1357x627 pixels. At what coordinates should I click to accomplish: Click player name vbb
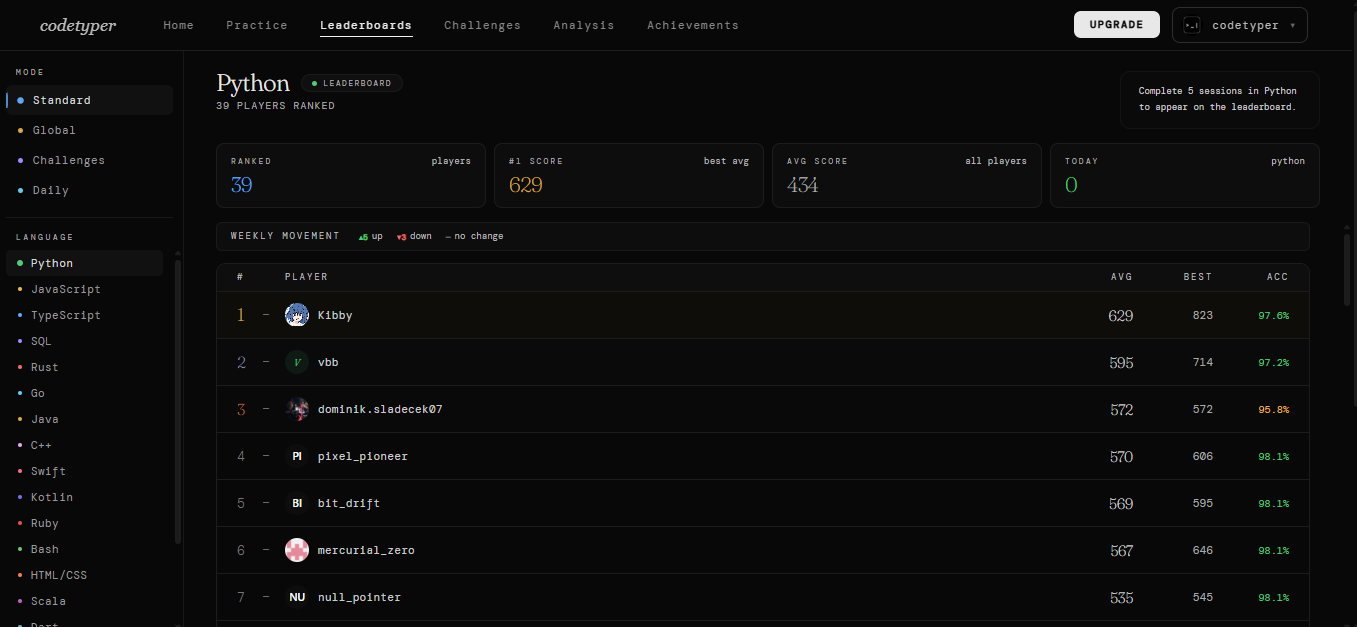[328, 362]
